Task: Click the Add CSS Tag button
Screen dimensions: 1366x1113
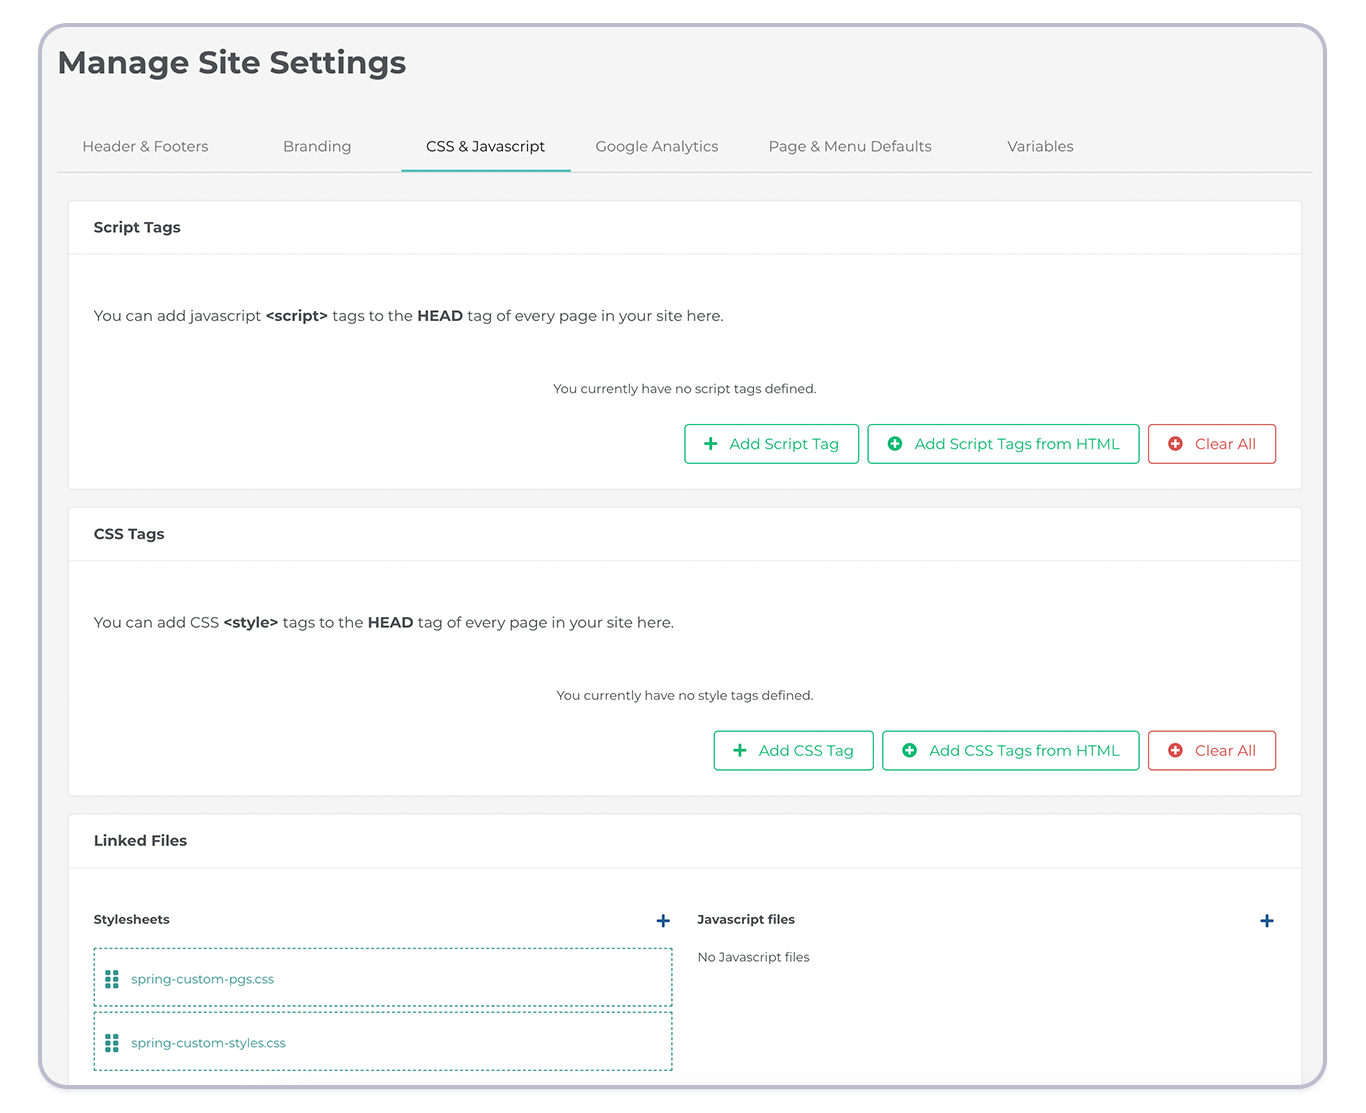Action: [x=793, y=751]
